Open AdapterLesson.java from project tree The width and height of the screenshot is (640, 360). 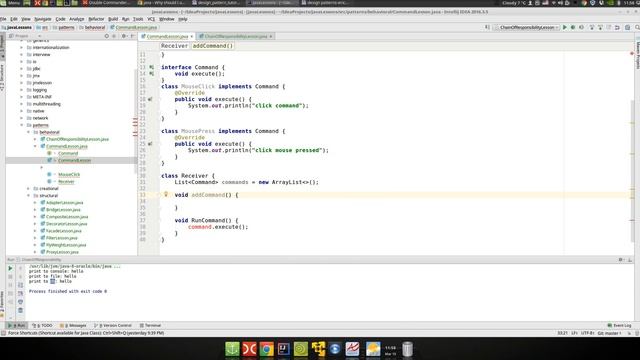(64, 202)
